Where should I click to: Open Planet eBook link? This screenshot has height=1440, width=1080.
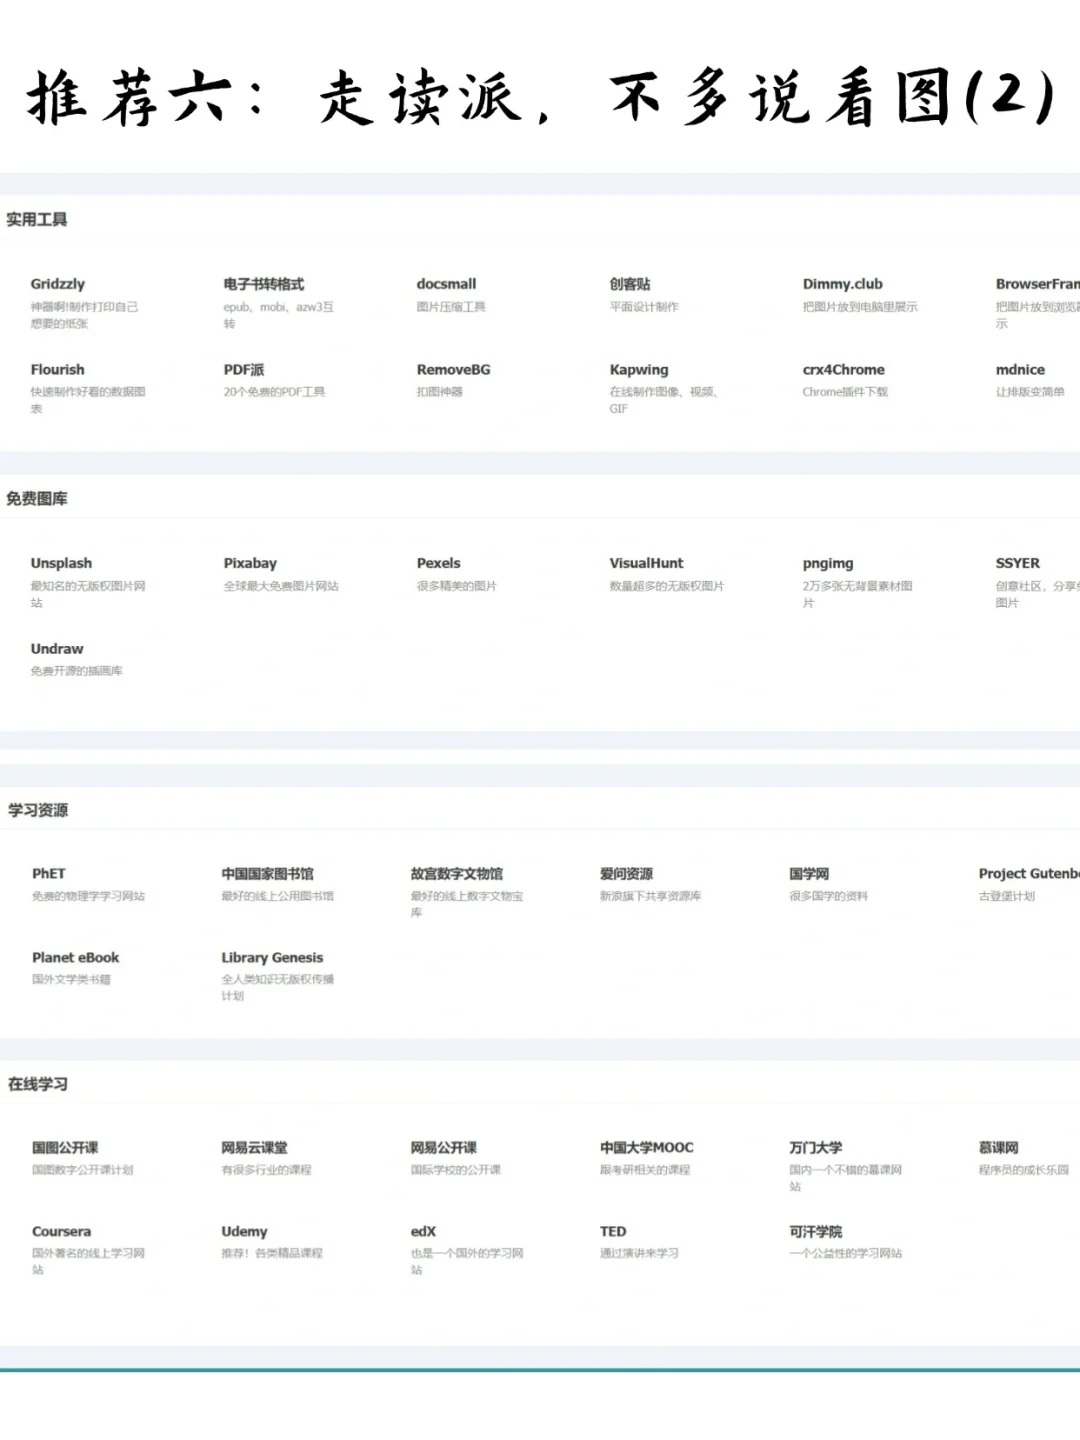(75, 957)
